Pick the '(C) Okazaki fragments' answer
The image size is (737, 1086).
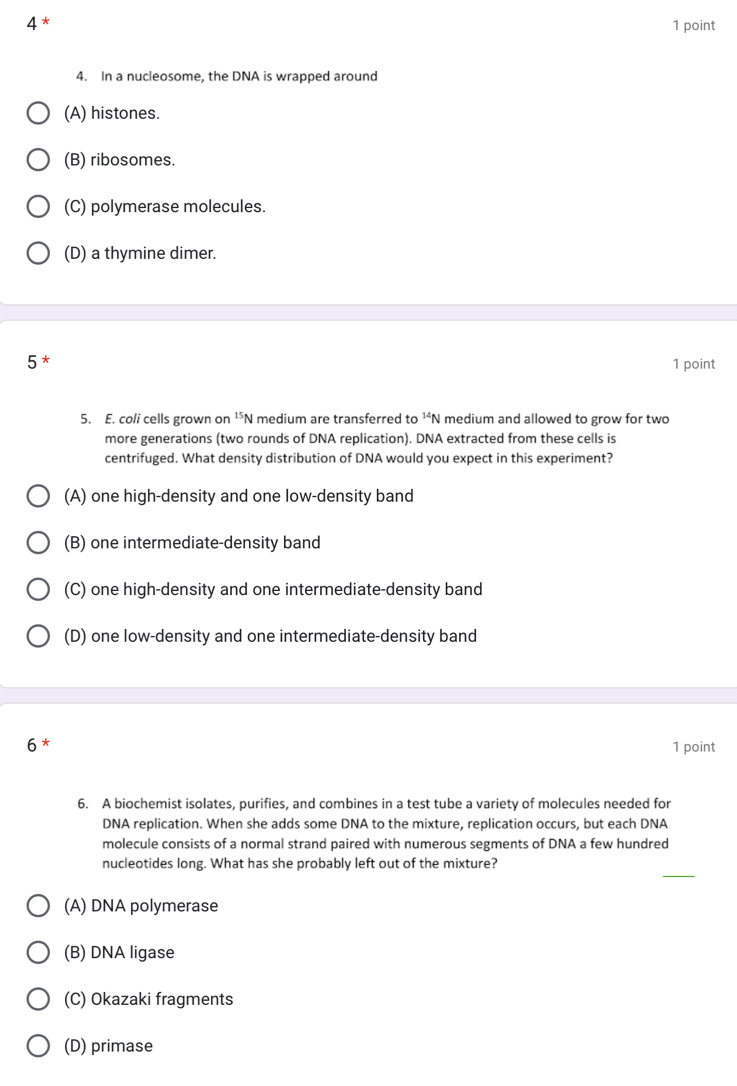[38, 999]
